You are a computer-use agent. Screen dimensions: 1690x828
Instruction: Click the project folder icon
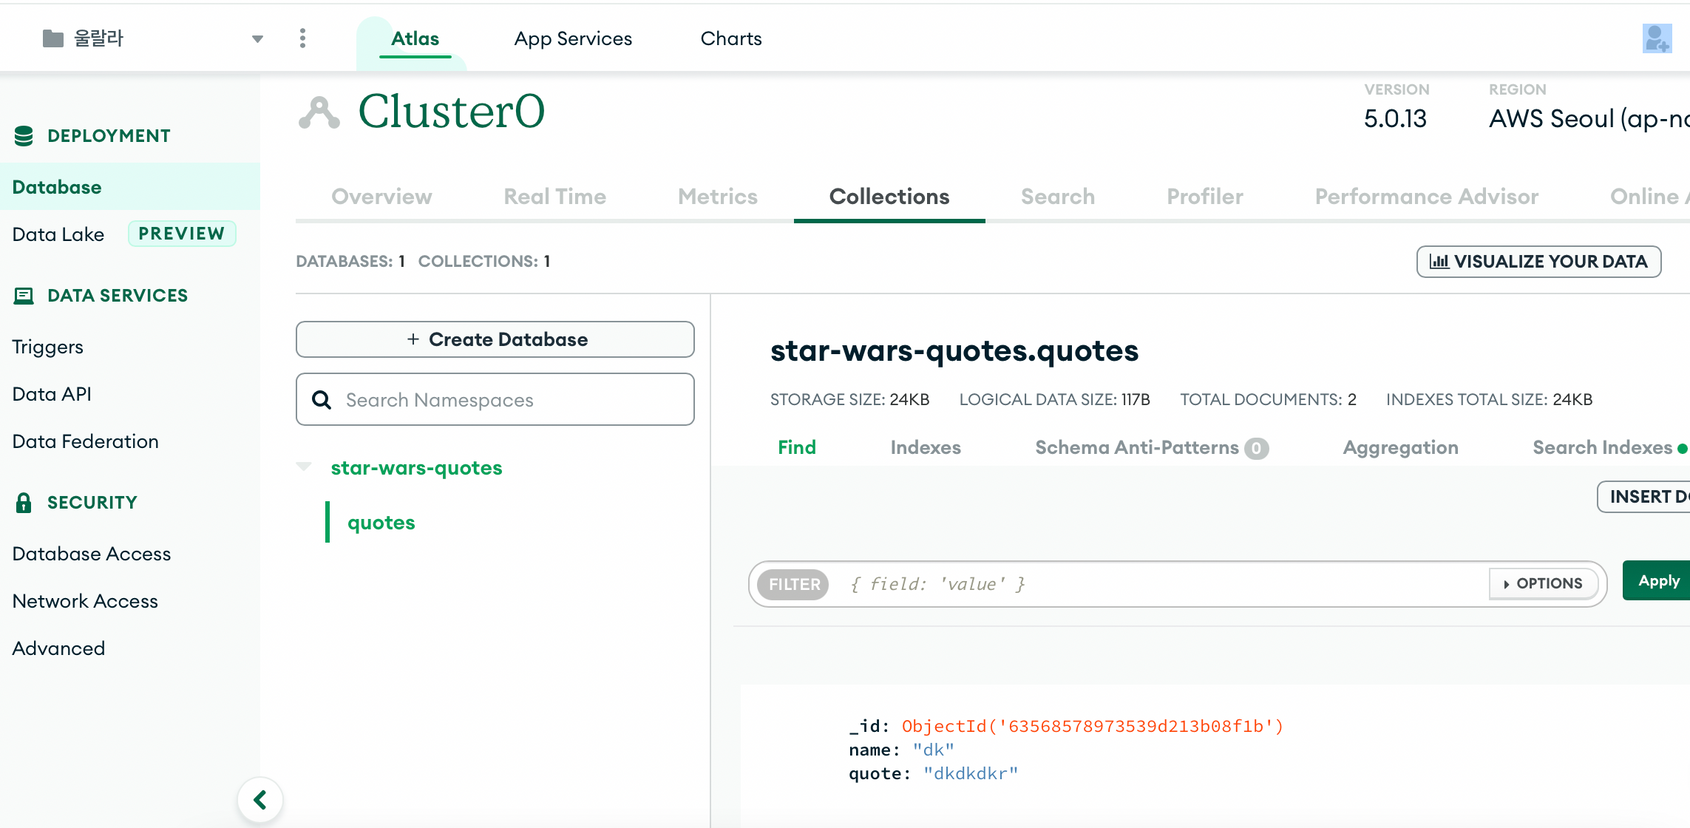(53, 39)
